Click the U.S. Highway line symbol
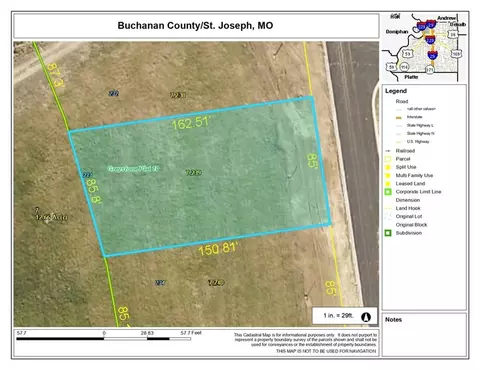The height and width of the screenshot is (370, 480). tap(399, 142)
